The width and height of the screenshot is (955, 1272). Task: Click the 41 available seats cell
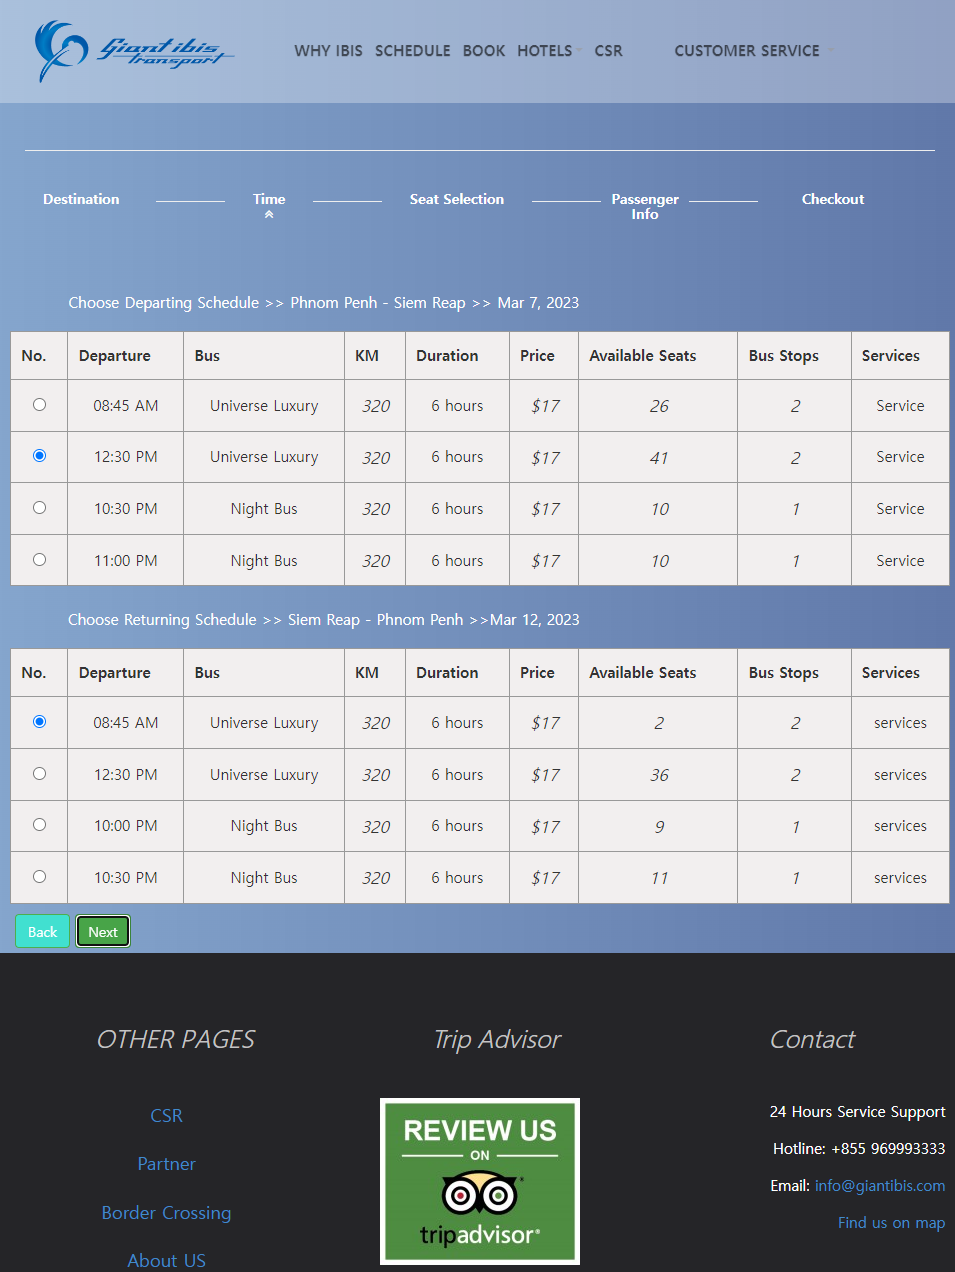tap(658, 457)
